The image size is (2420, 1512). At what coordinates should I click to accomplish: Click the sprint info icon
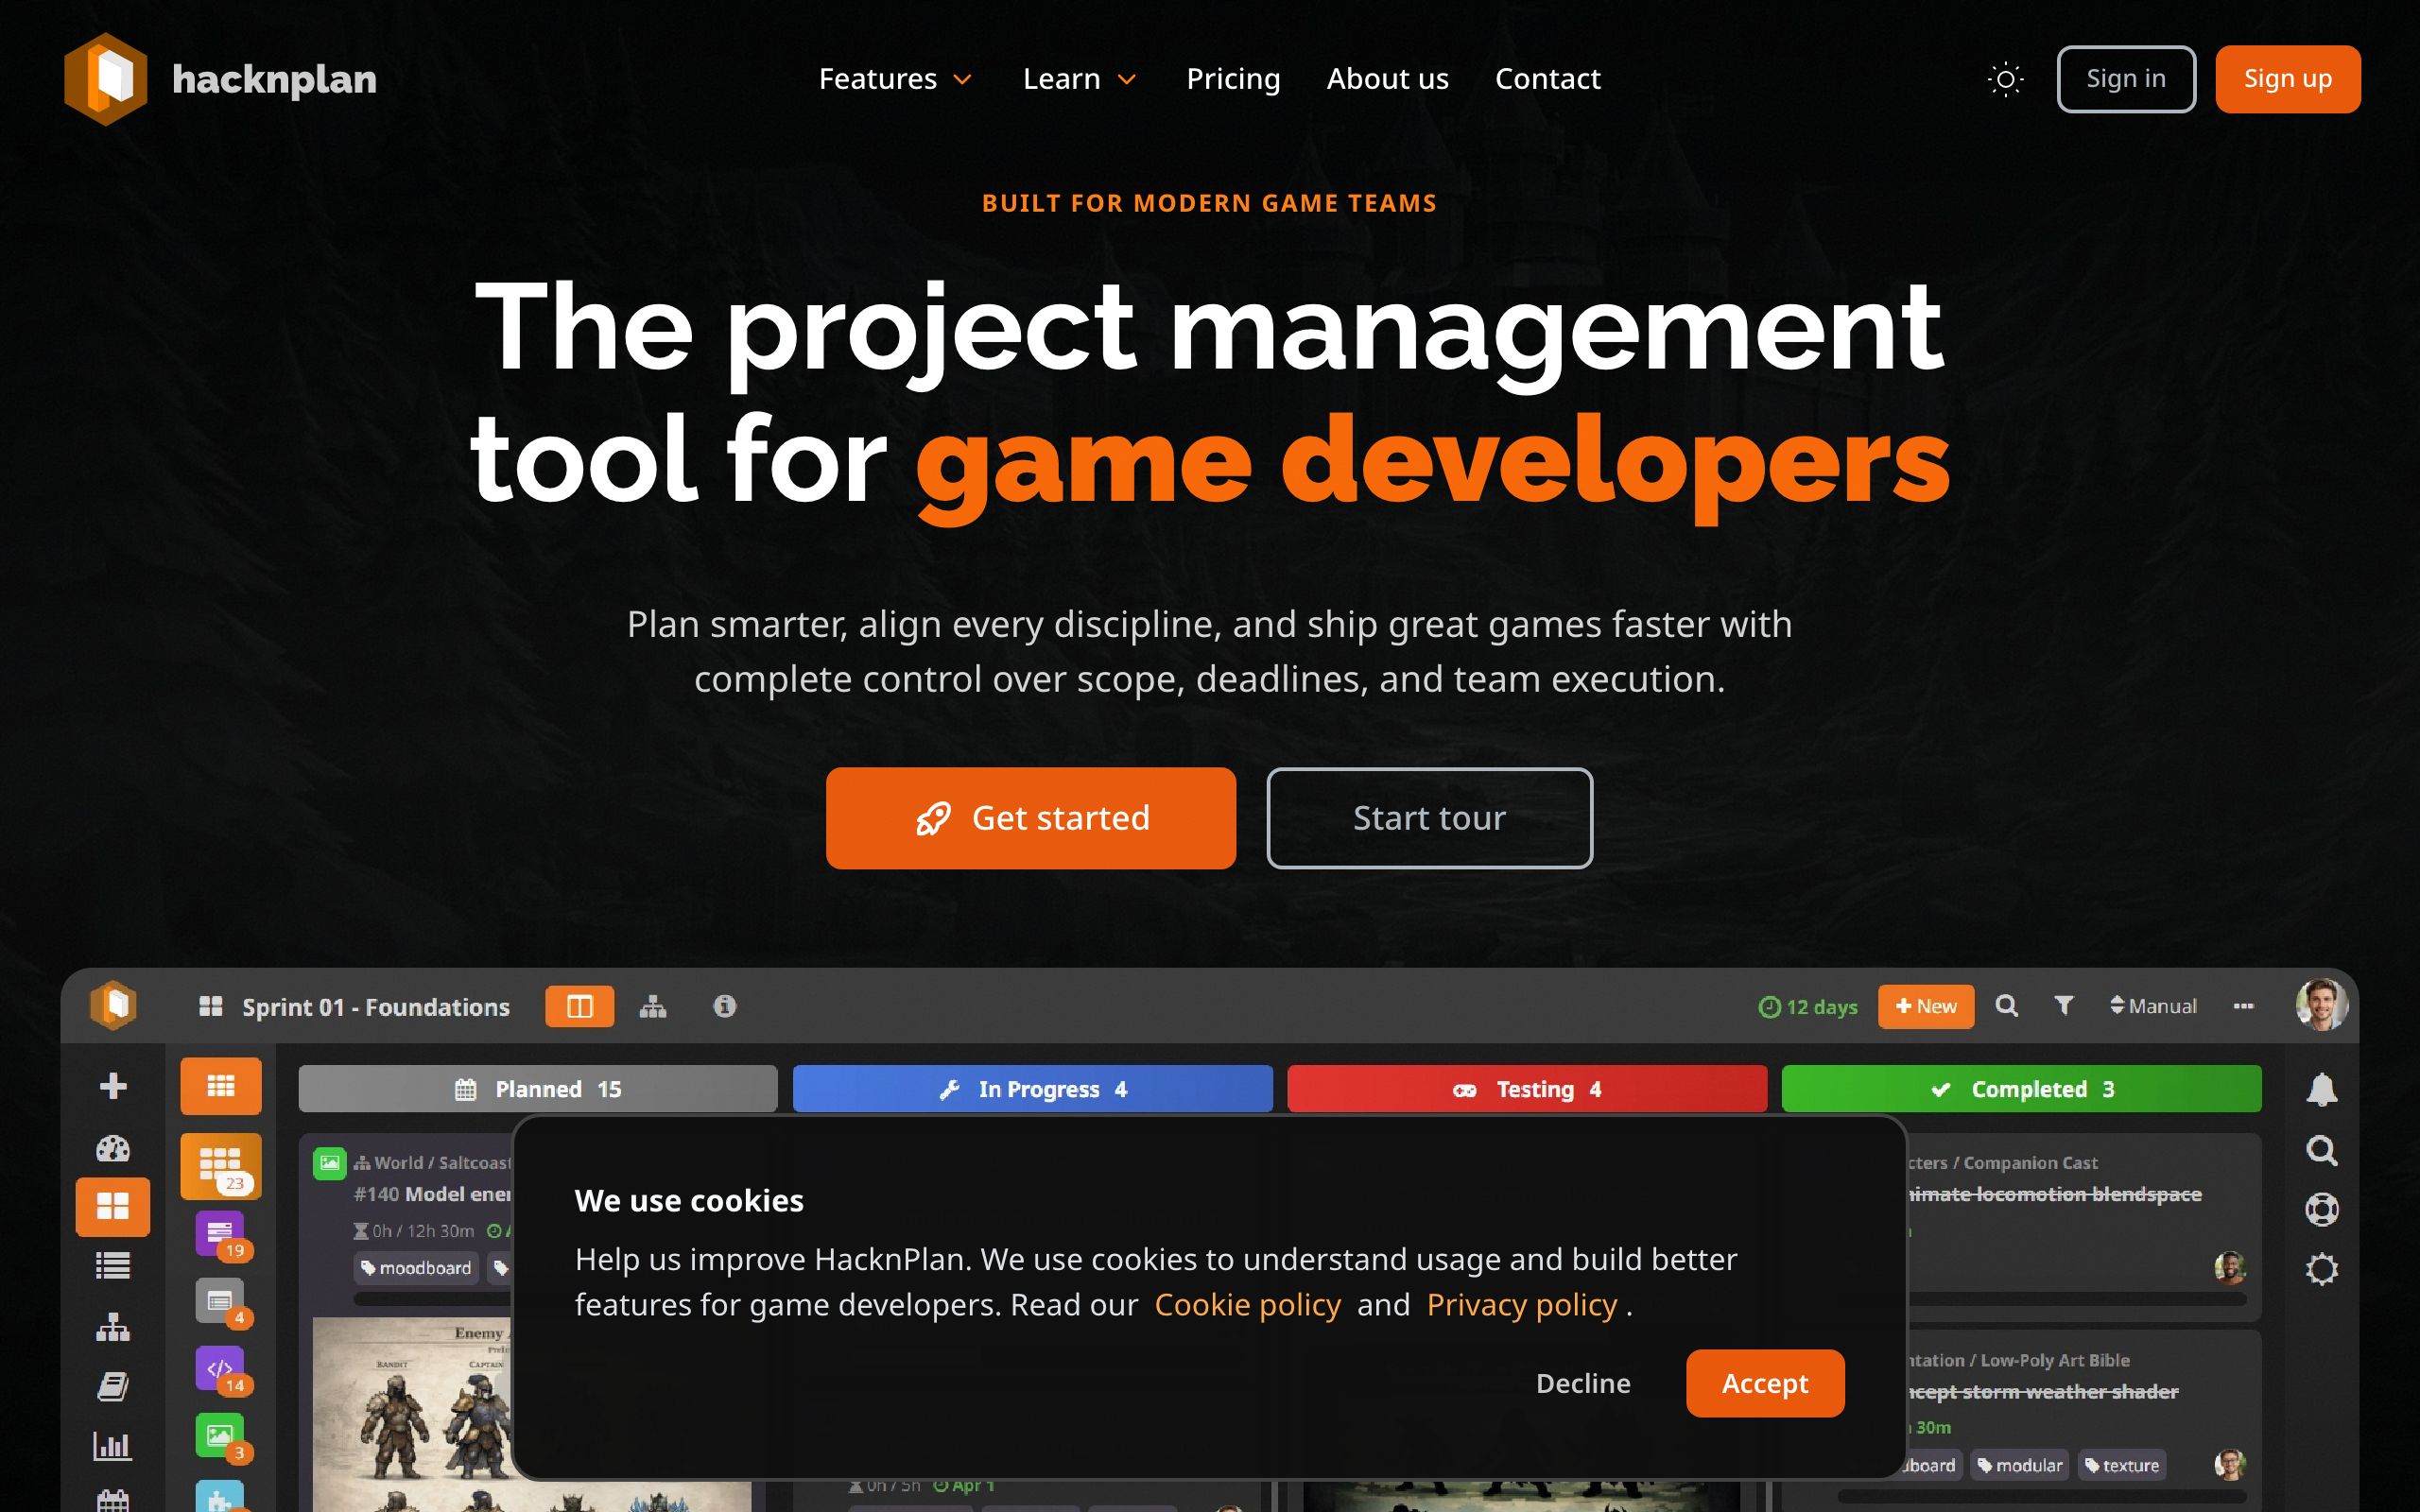(725, 1006)
